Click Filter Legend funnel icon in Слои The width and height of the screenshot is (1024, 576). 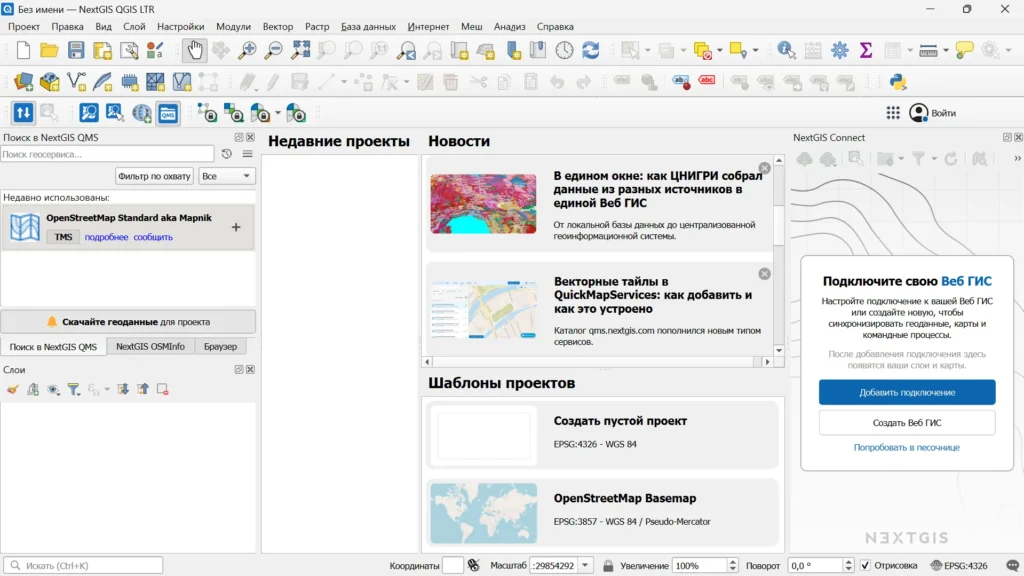click(74, 390)
